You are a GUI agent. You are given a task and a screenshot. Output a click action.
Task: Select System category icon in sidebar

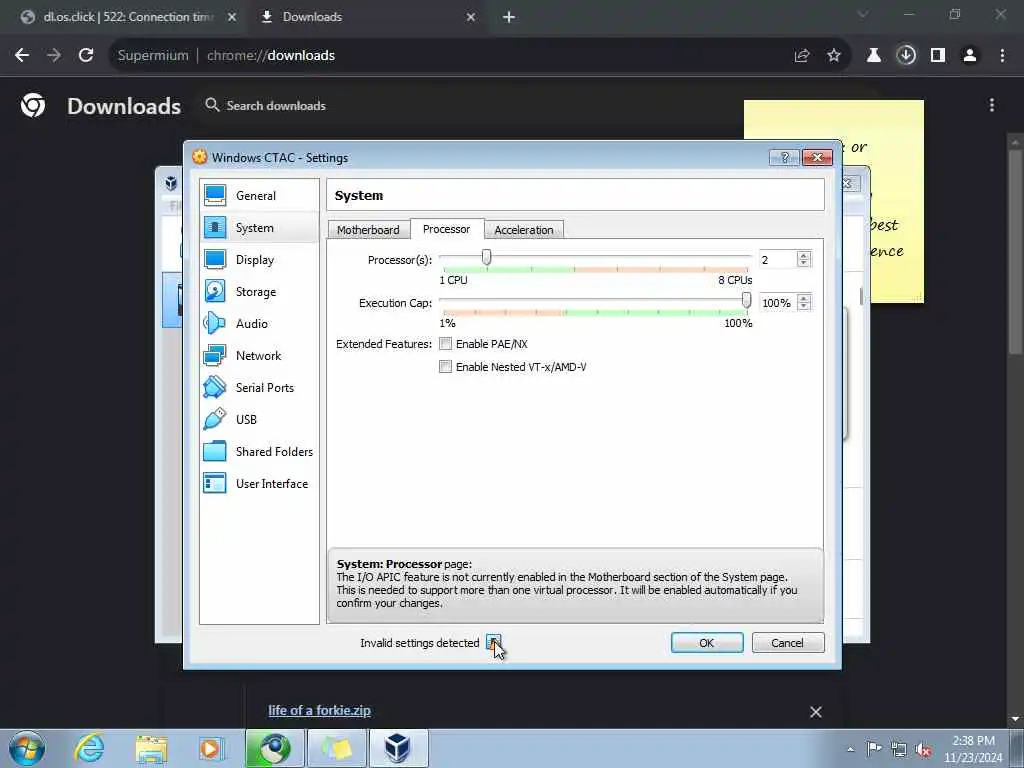tap(215, 227)
